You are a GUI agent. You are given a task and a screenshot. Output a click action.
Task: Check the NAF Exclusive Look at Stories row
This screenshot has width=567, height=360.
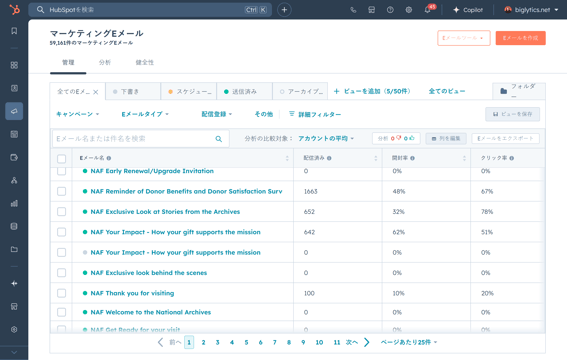pyautogui.click(x=61, y=211)
